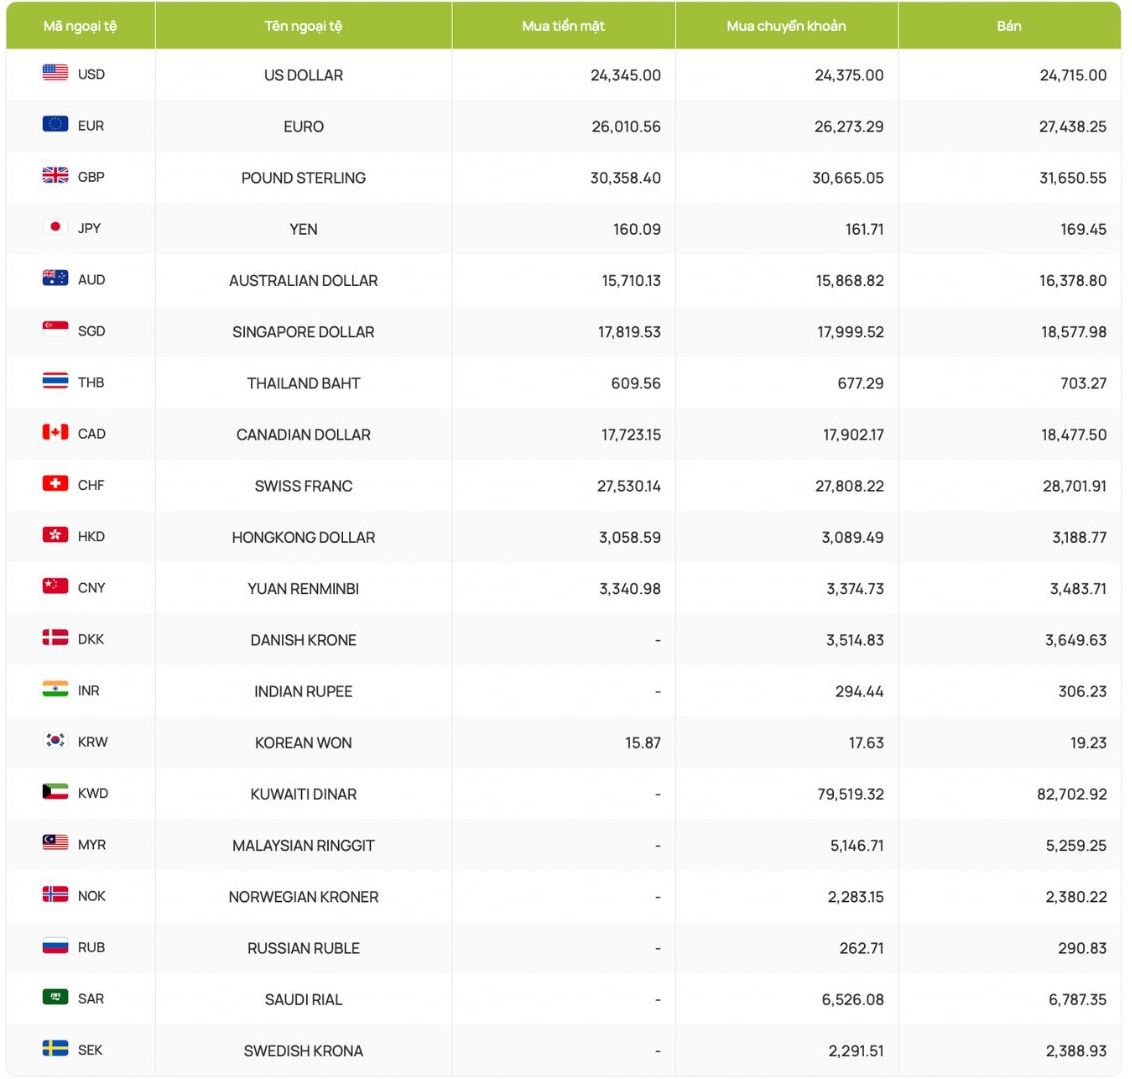Click the Swedish flag beside SEK

pos(55,1049)
